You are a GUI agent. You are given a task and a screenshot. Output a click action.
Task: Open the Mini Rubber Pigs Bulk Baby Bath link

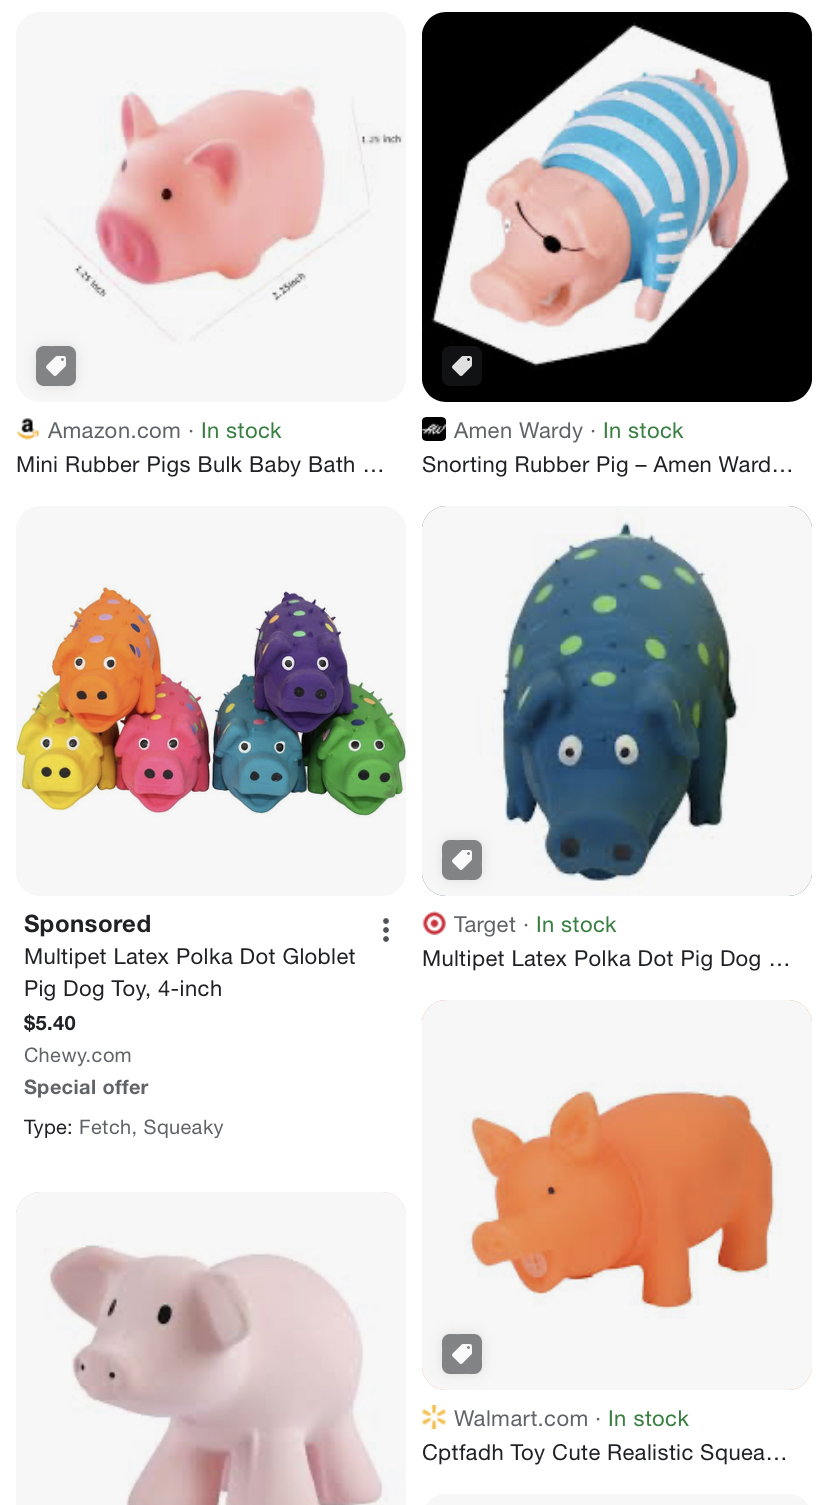tap(200, 465)
